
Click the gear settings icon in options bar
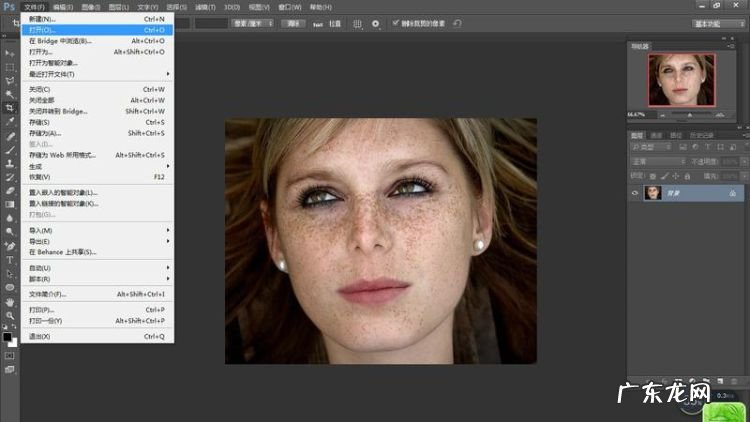coord(375,22)
